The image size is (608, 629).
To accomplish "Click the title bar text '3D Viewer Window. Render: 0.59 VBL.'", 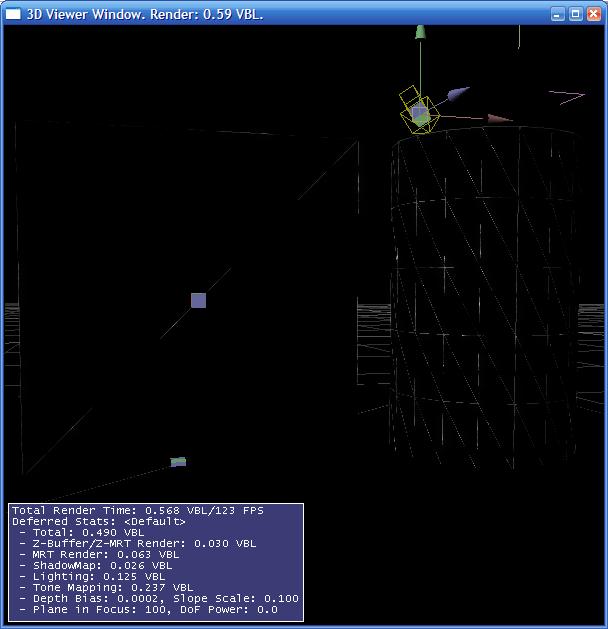I will pyautogui.click(x=145, y=14).
